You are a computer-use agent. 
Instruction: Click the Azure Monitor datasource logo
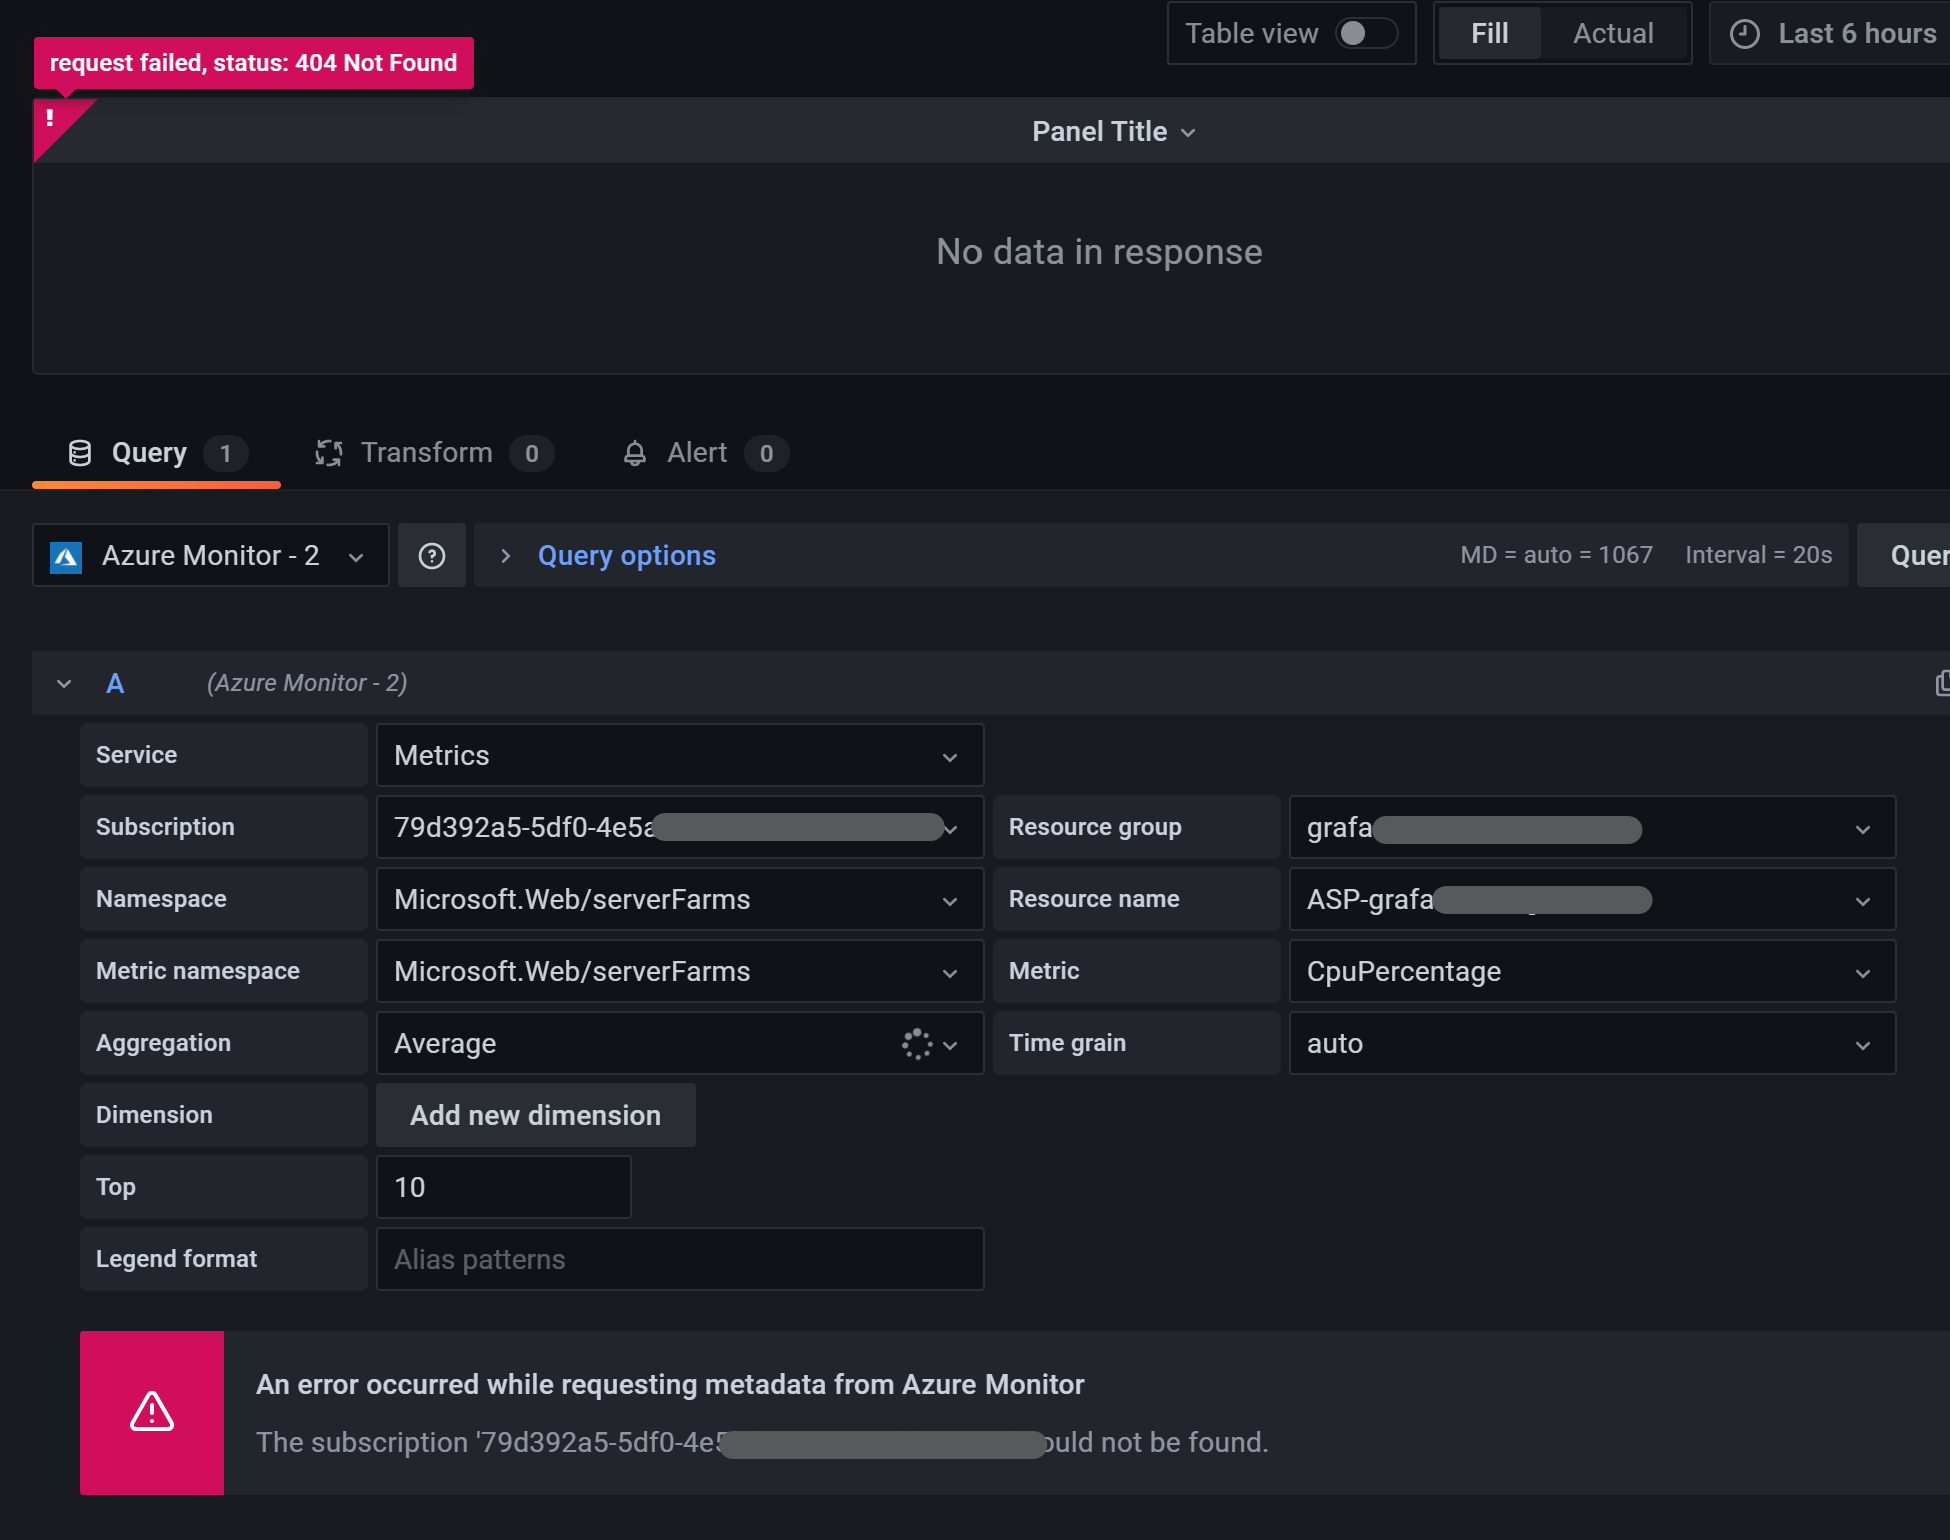[65, 556]
